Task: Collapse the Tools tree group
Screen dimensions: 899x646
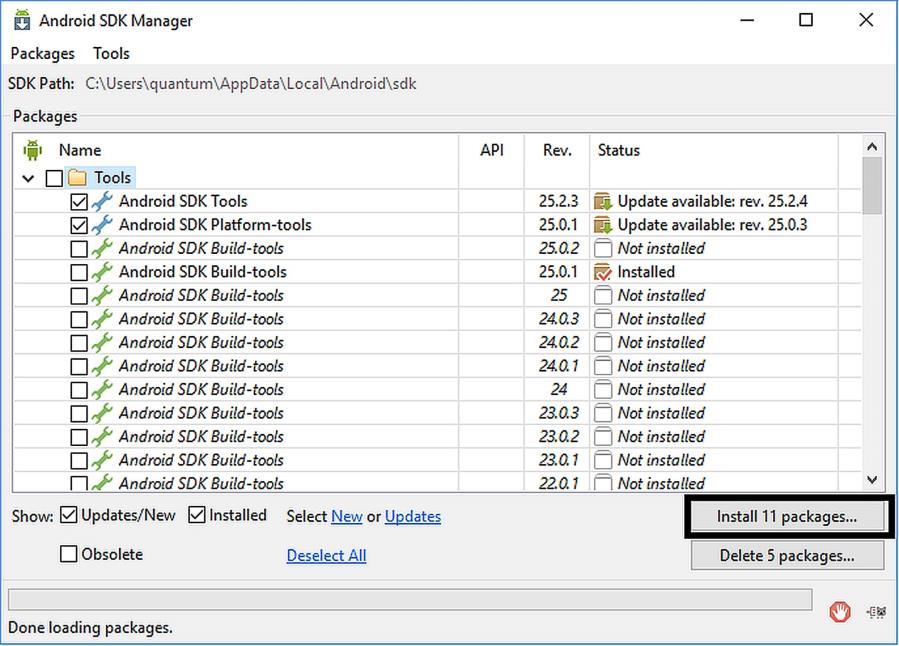Action: 28,178
